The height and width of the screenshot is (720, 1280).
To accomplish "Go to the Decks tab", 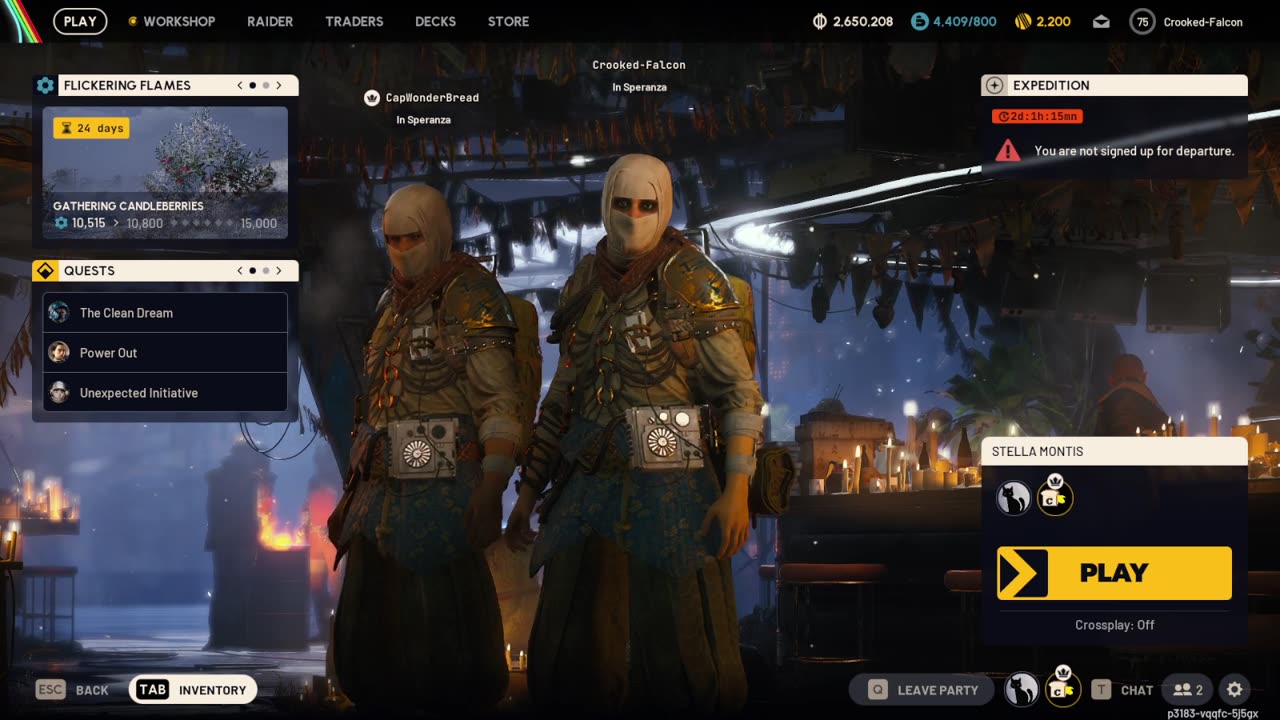I will tap(435, 21).
